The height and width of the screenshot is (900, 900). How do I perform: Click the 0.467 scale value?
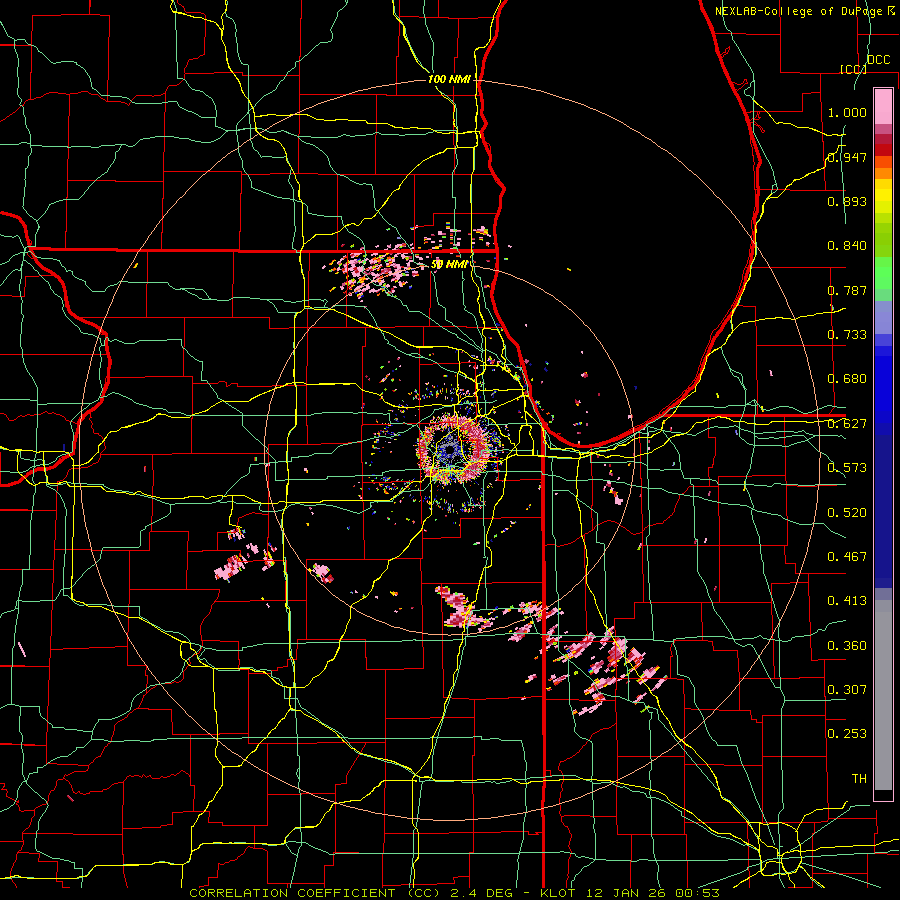[x=847, y=557]
